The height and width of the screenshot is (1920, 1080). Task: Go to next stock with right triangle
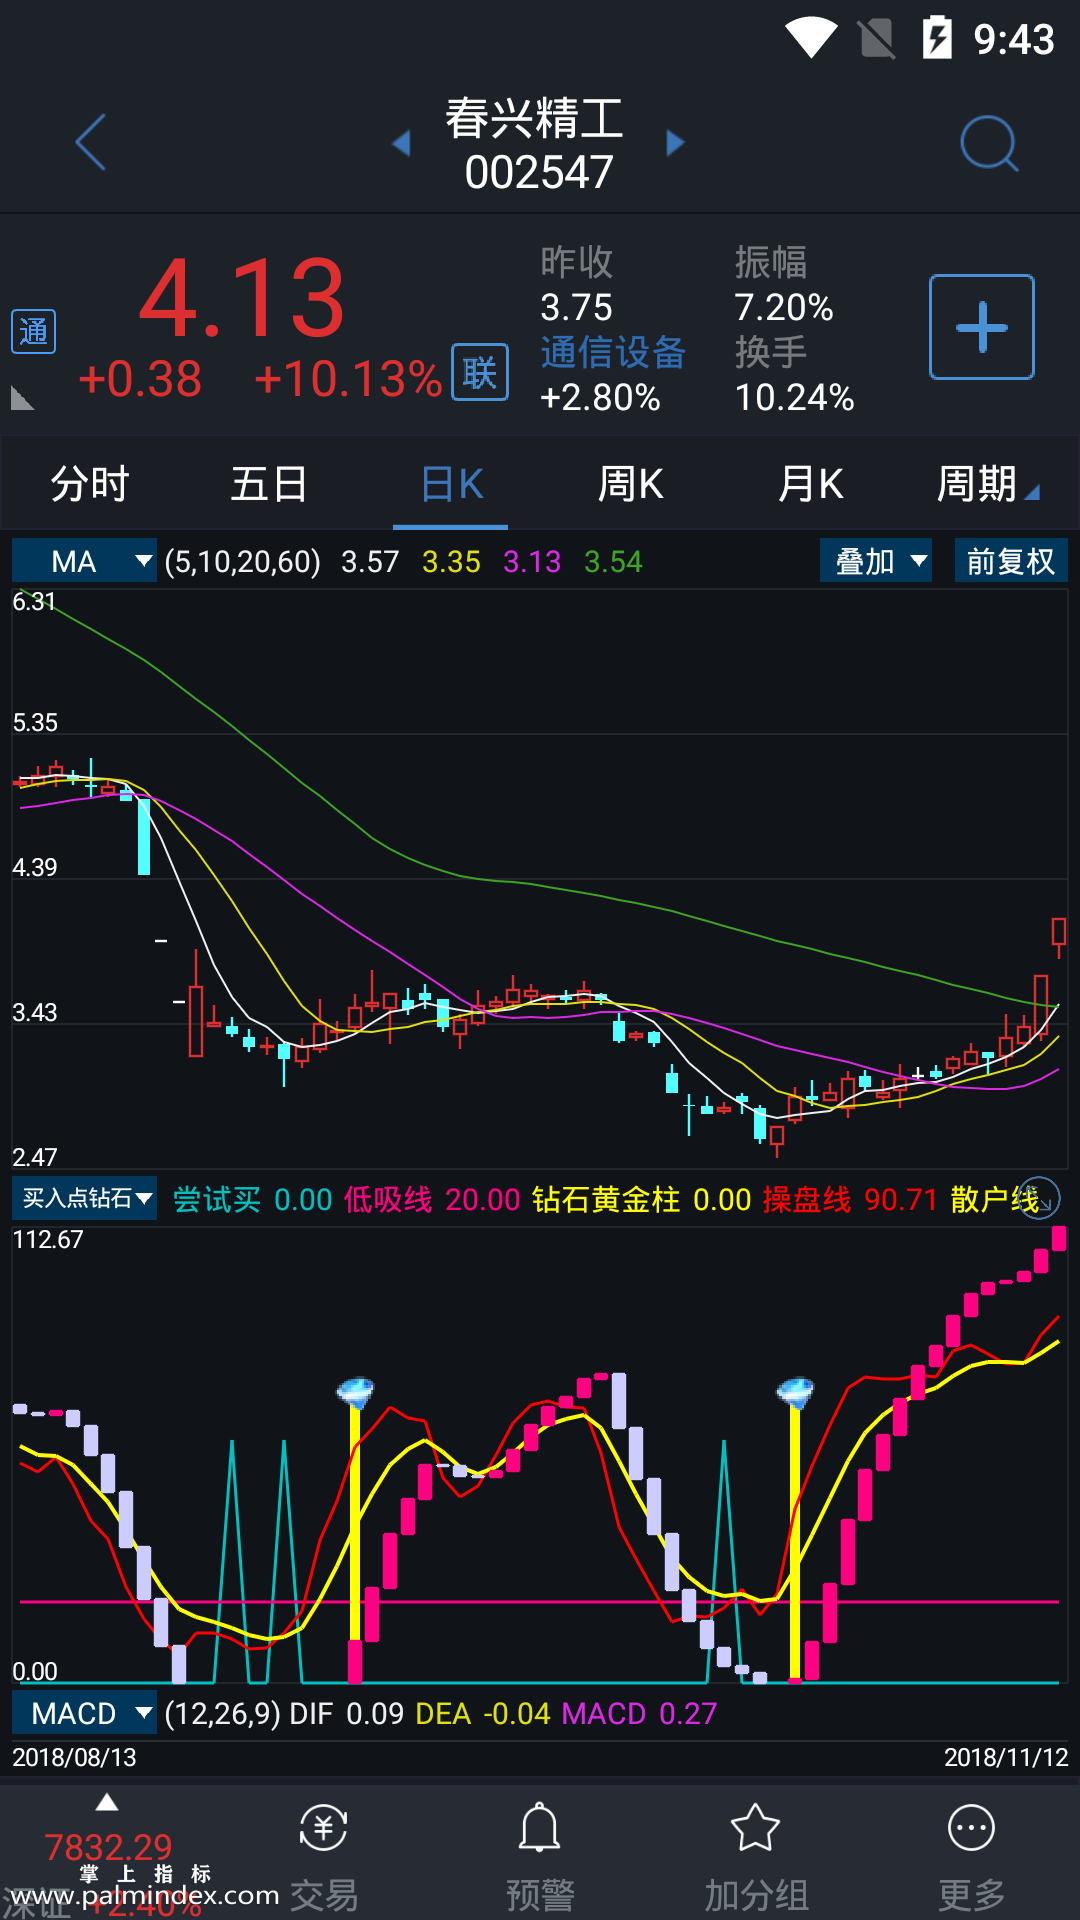[x=675, y=143]
